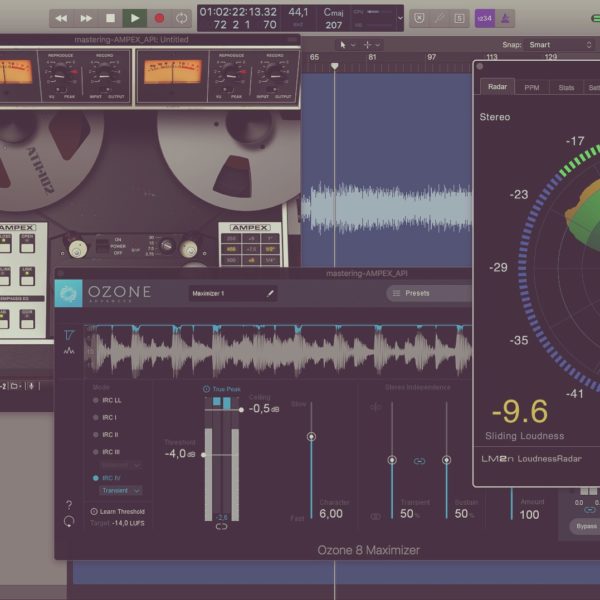Click the Target -14,0 LUFS value
The image size is (600, 600).
tap(129, 523)
